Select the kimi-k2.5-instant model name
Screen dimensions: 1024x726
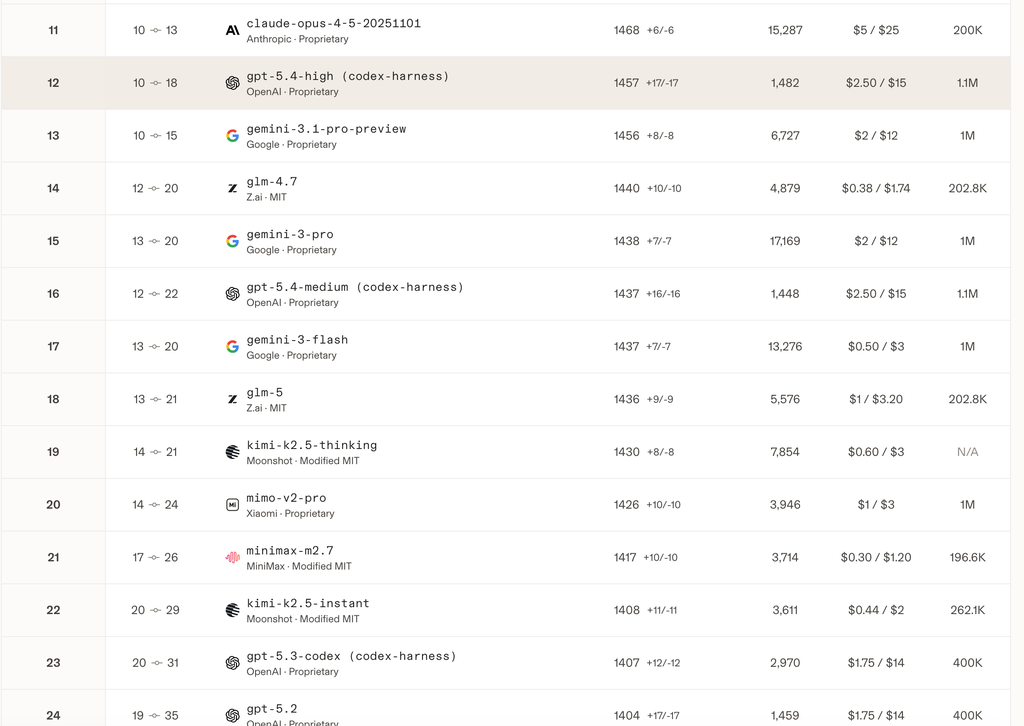pos(308,603)
